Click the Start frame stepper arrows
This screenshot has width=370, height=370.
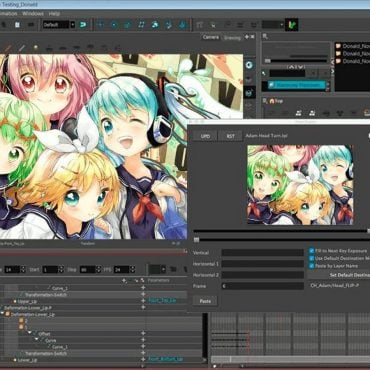61,269
